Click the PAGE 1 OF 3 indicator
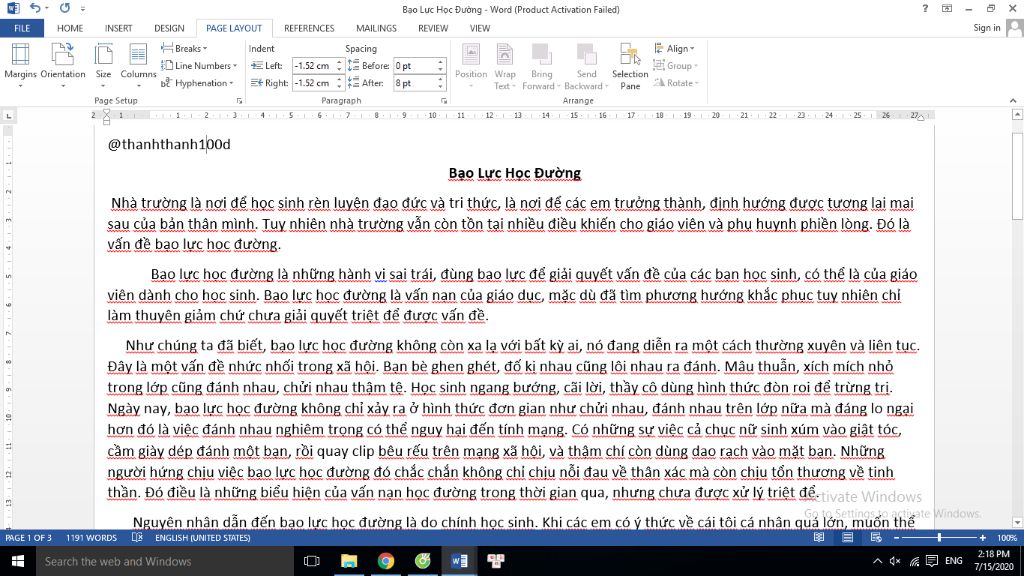Screen dimensions: 1024x576 pos(29,537)
